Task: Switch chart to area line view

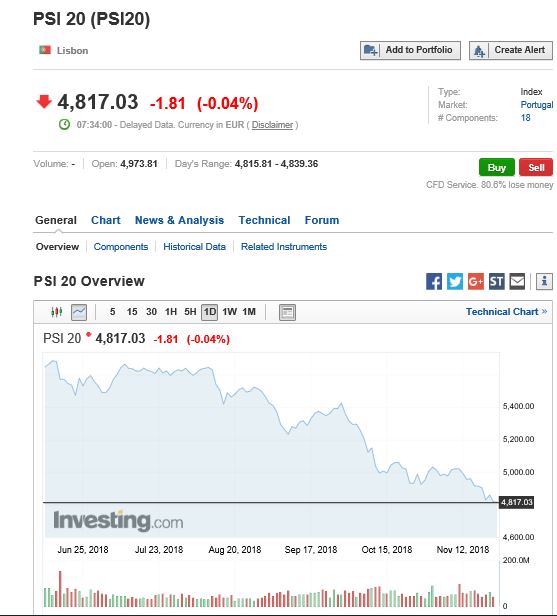Action: [79, 312]
